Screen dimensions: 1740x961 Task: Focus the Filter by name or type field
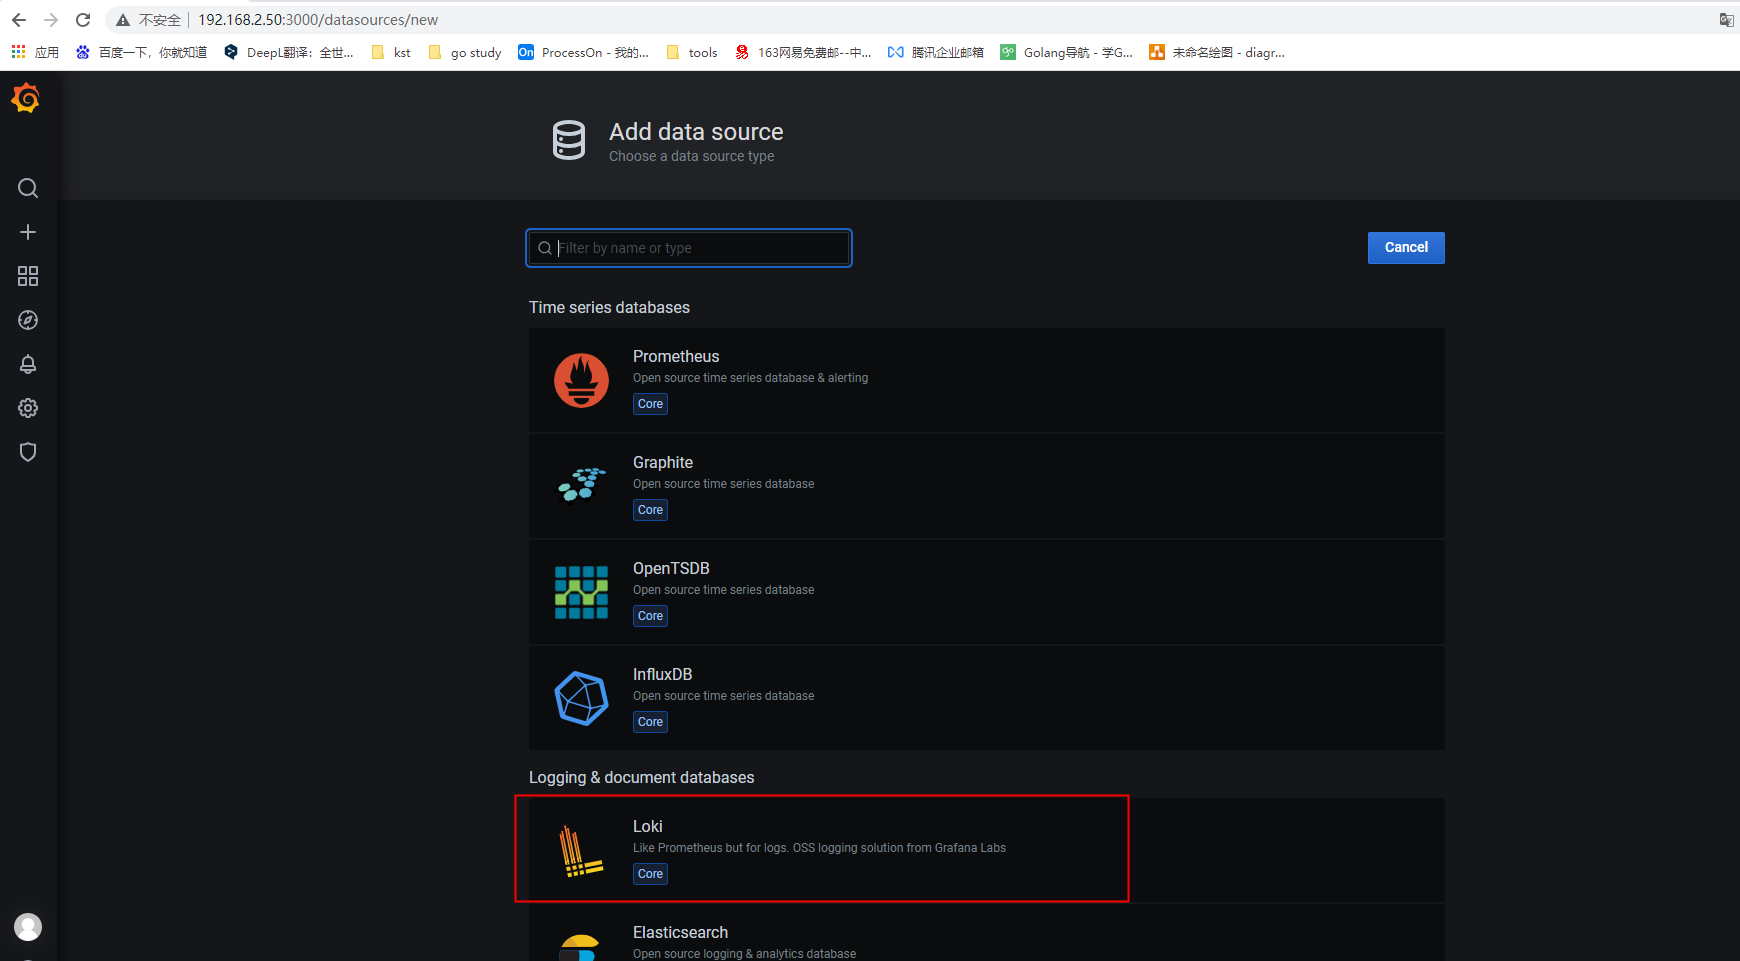pos(689,248)
